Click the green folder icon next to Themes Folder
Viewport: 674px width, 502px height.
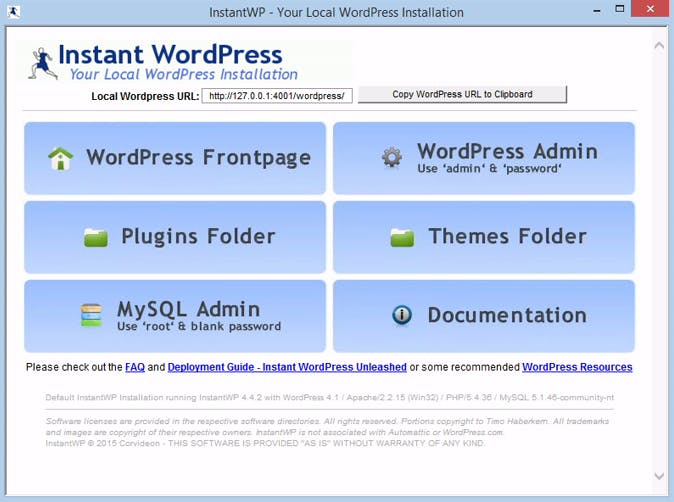coord(402,238)
